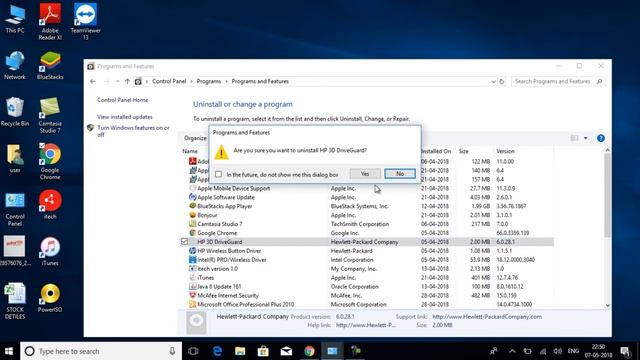Show hidden system tray icons
Image resolution: width=640 pixels, height=360 pixels.
(512, 351)
